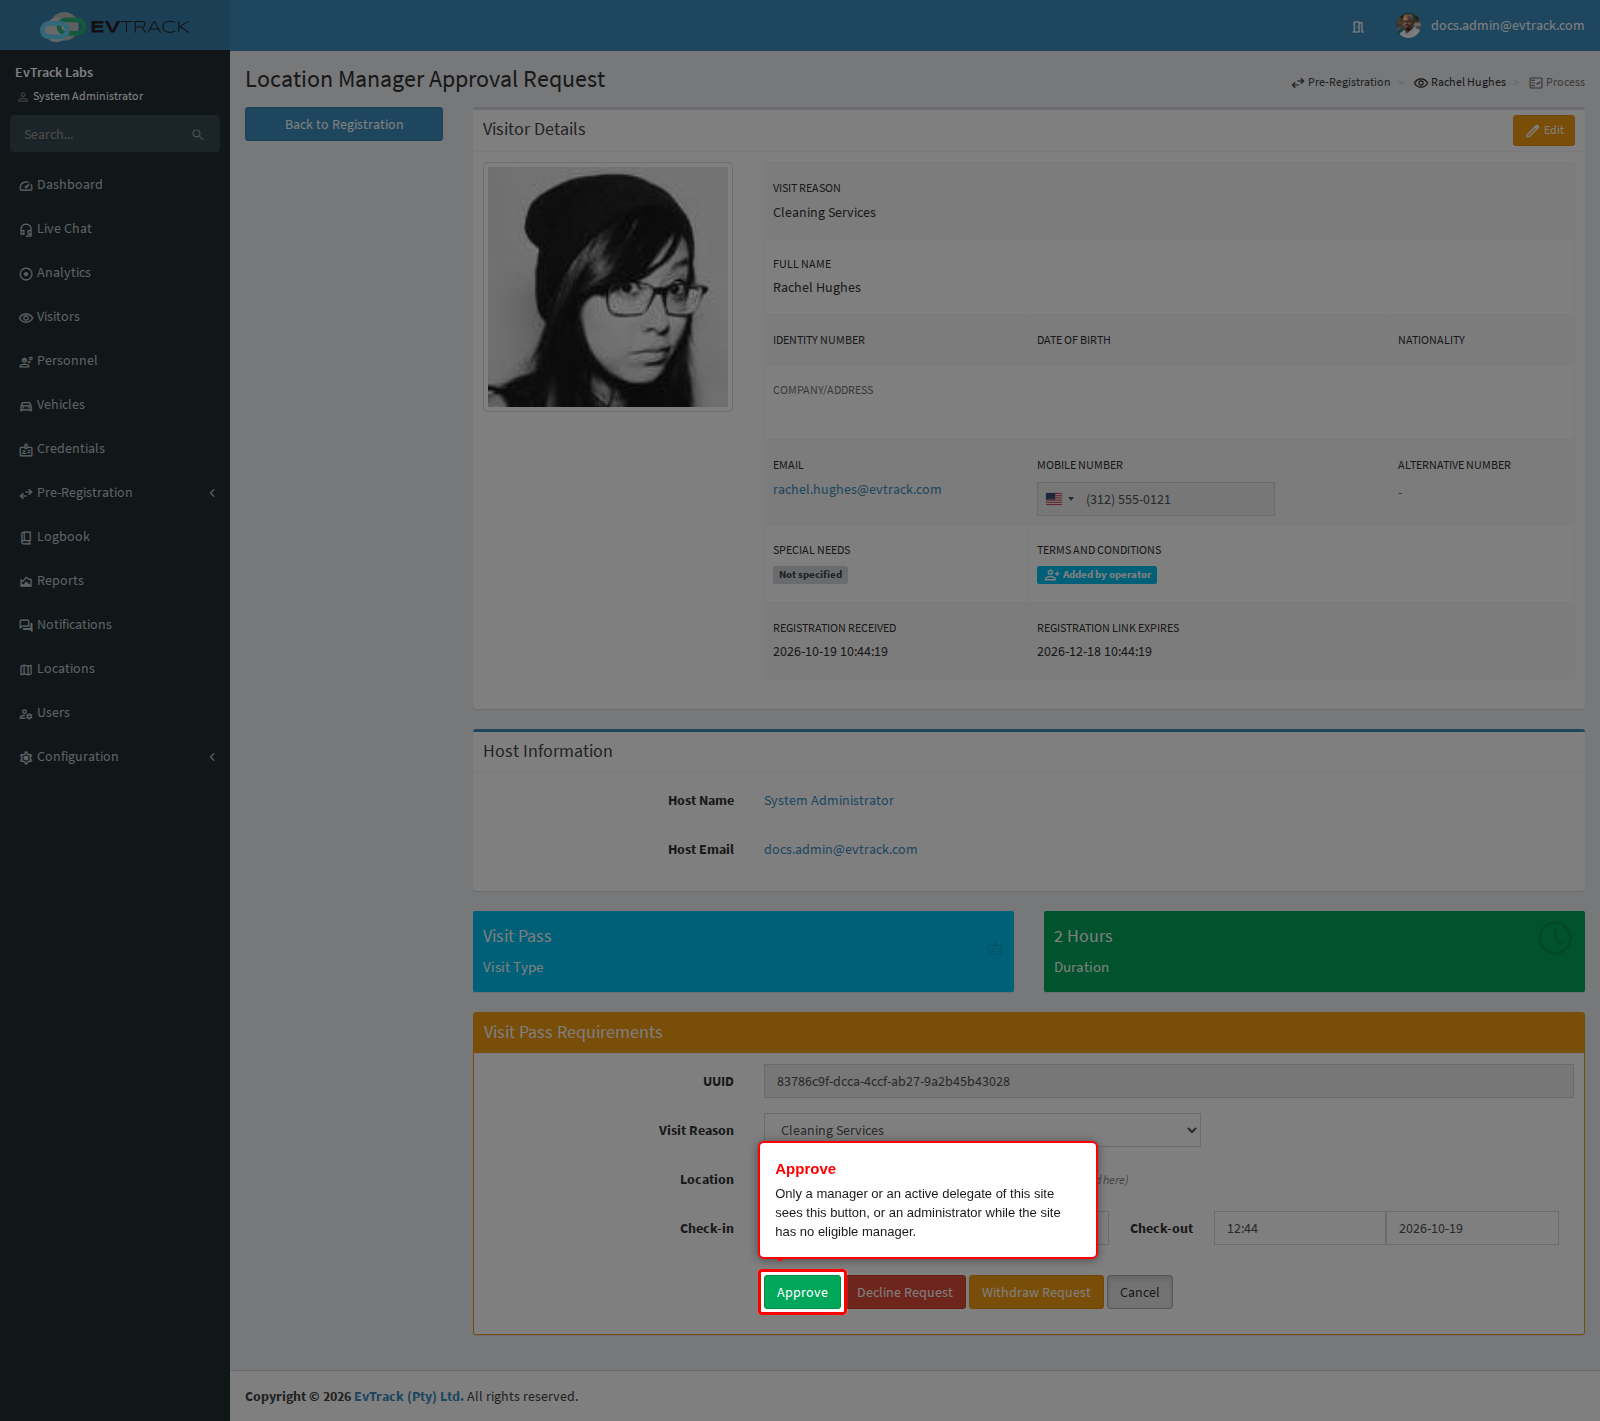
Task: Click Withdraw Request button
Action: pos(1036,1292)
